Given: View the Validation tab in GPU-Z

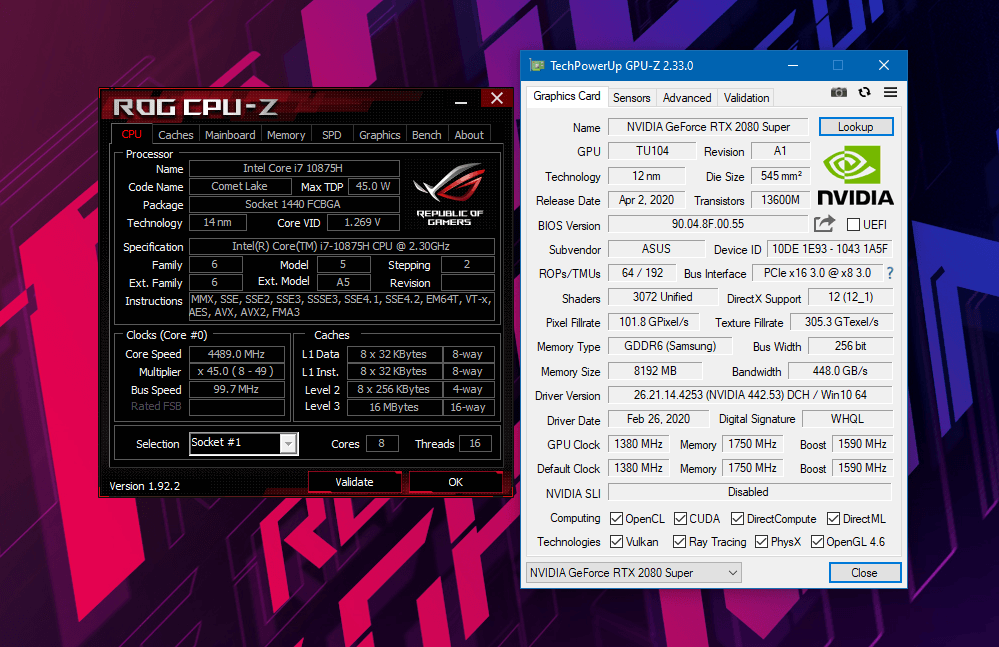Looking at the screenshot, I should (746, 97).
